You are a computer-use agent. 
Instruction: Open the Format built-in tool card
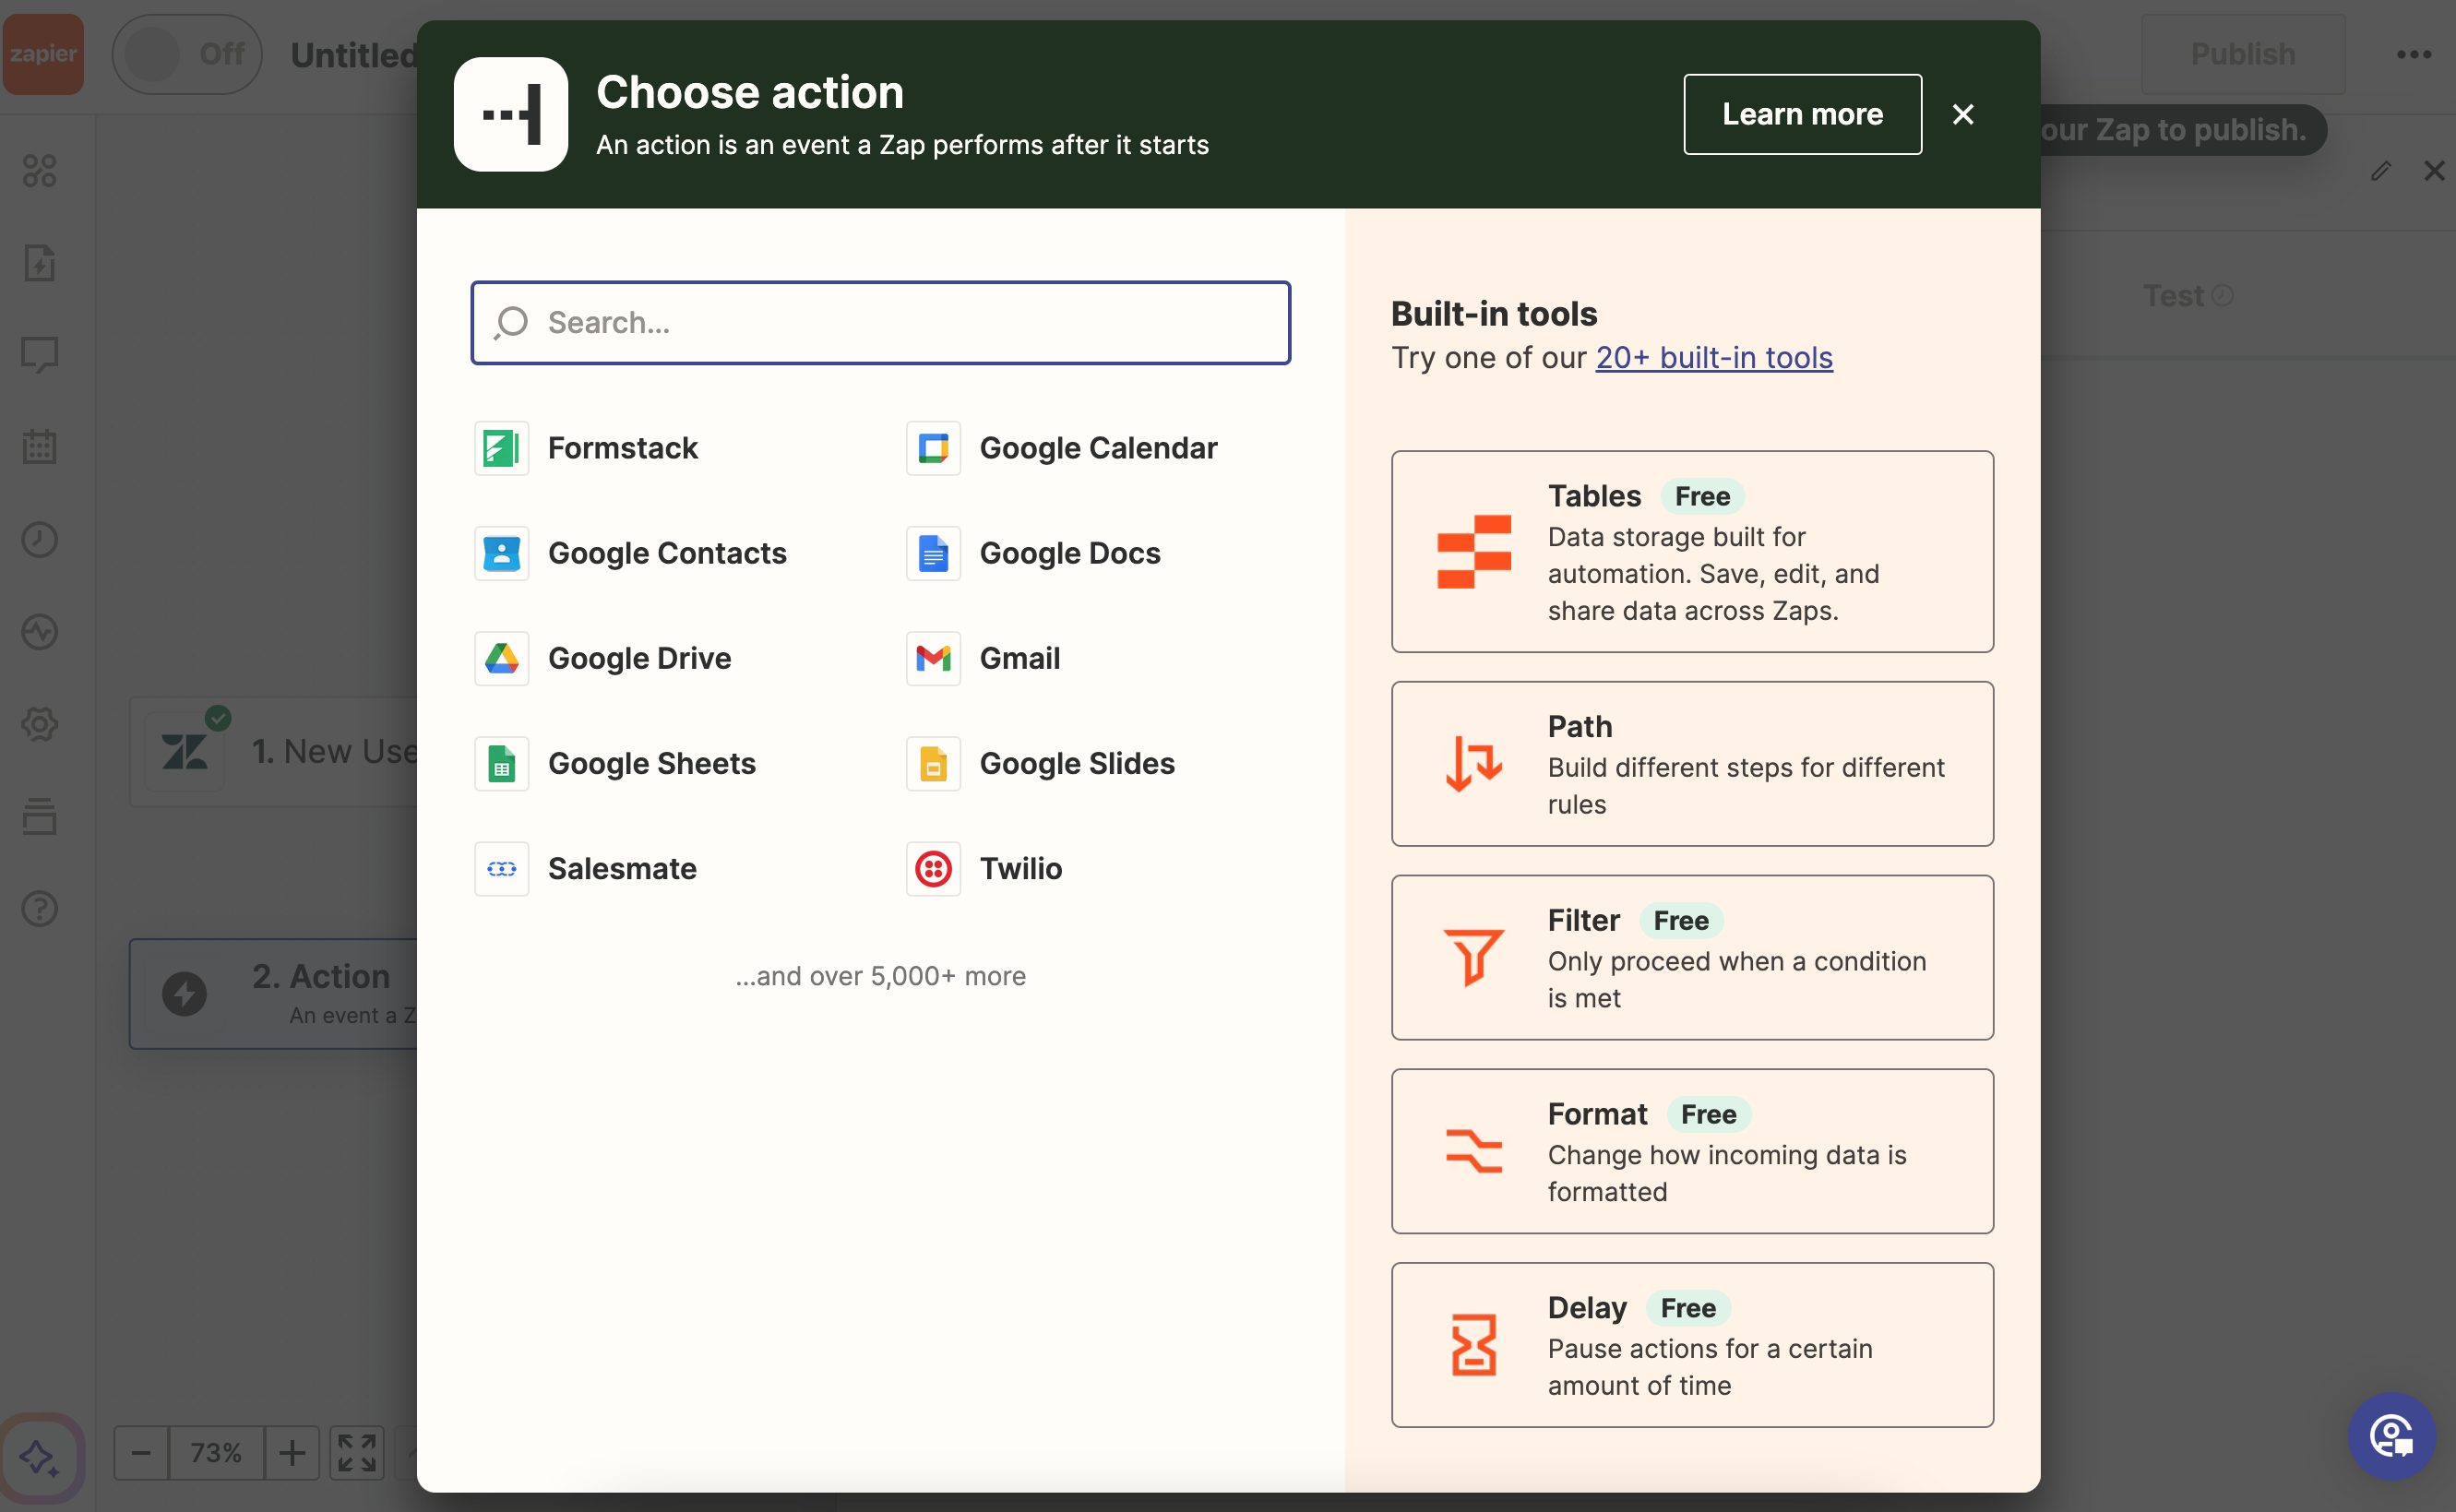coord(1692,1151)
